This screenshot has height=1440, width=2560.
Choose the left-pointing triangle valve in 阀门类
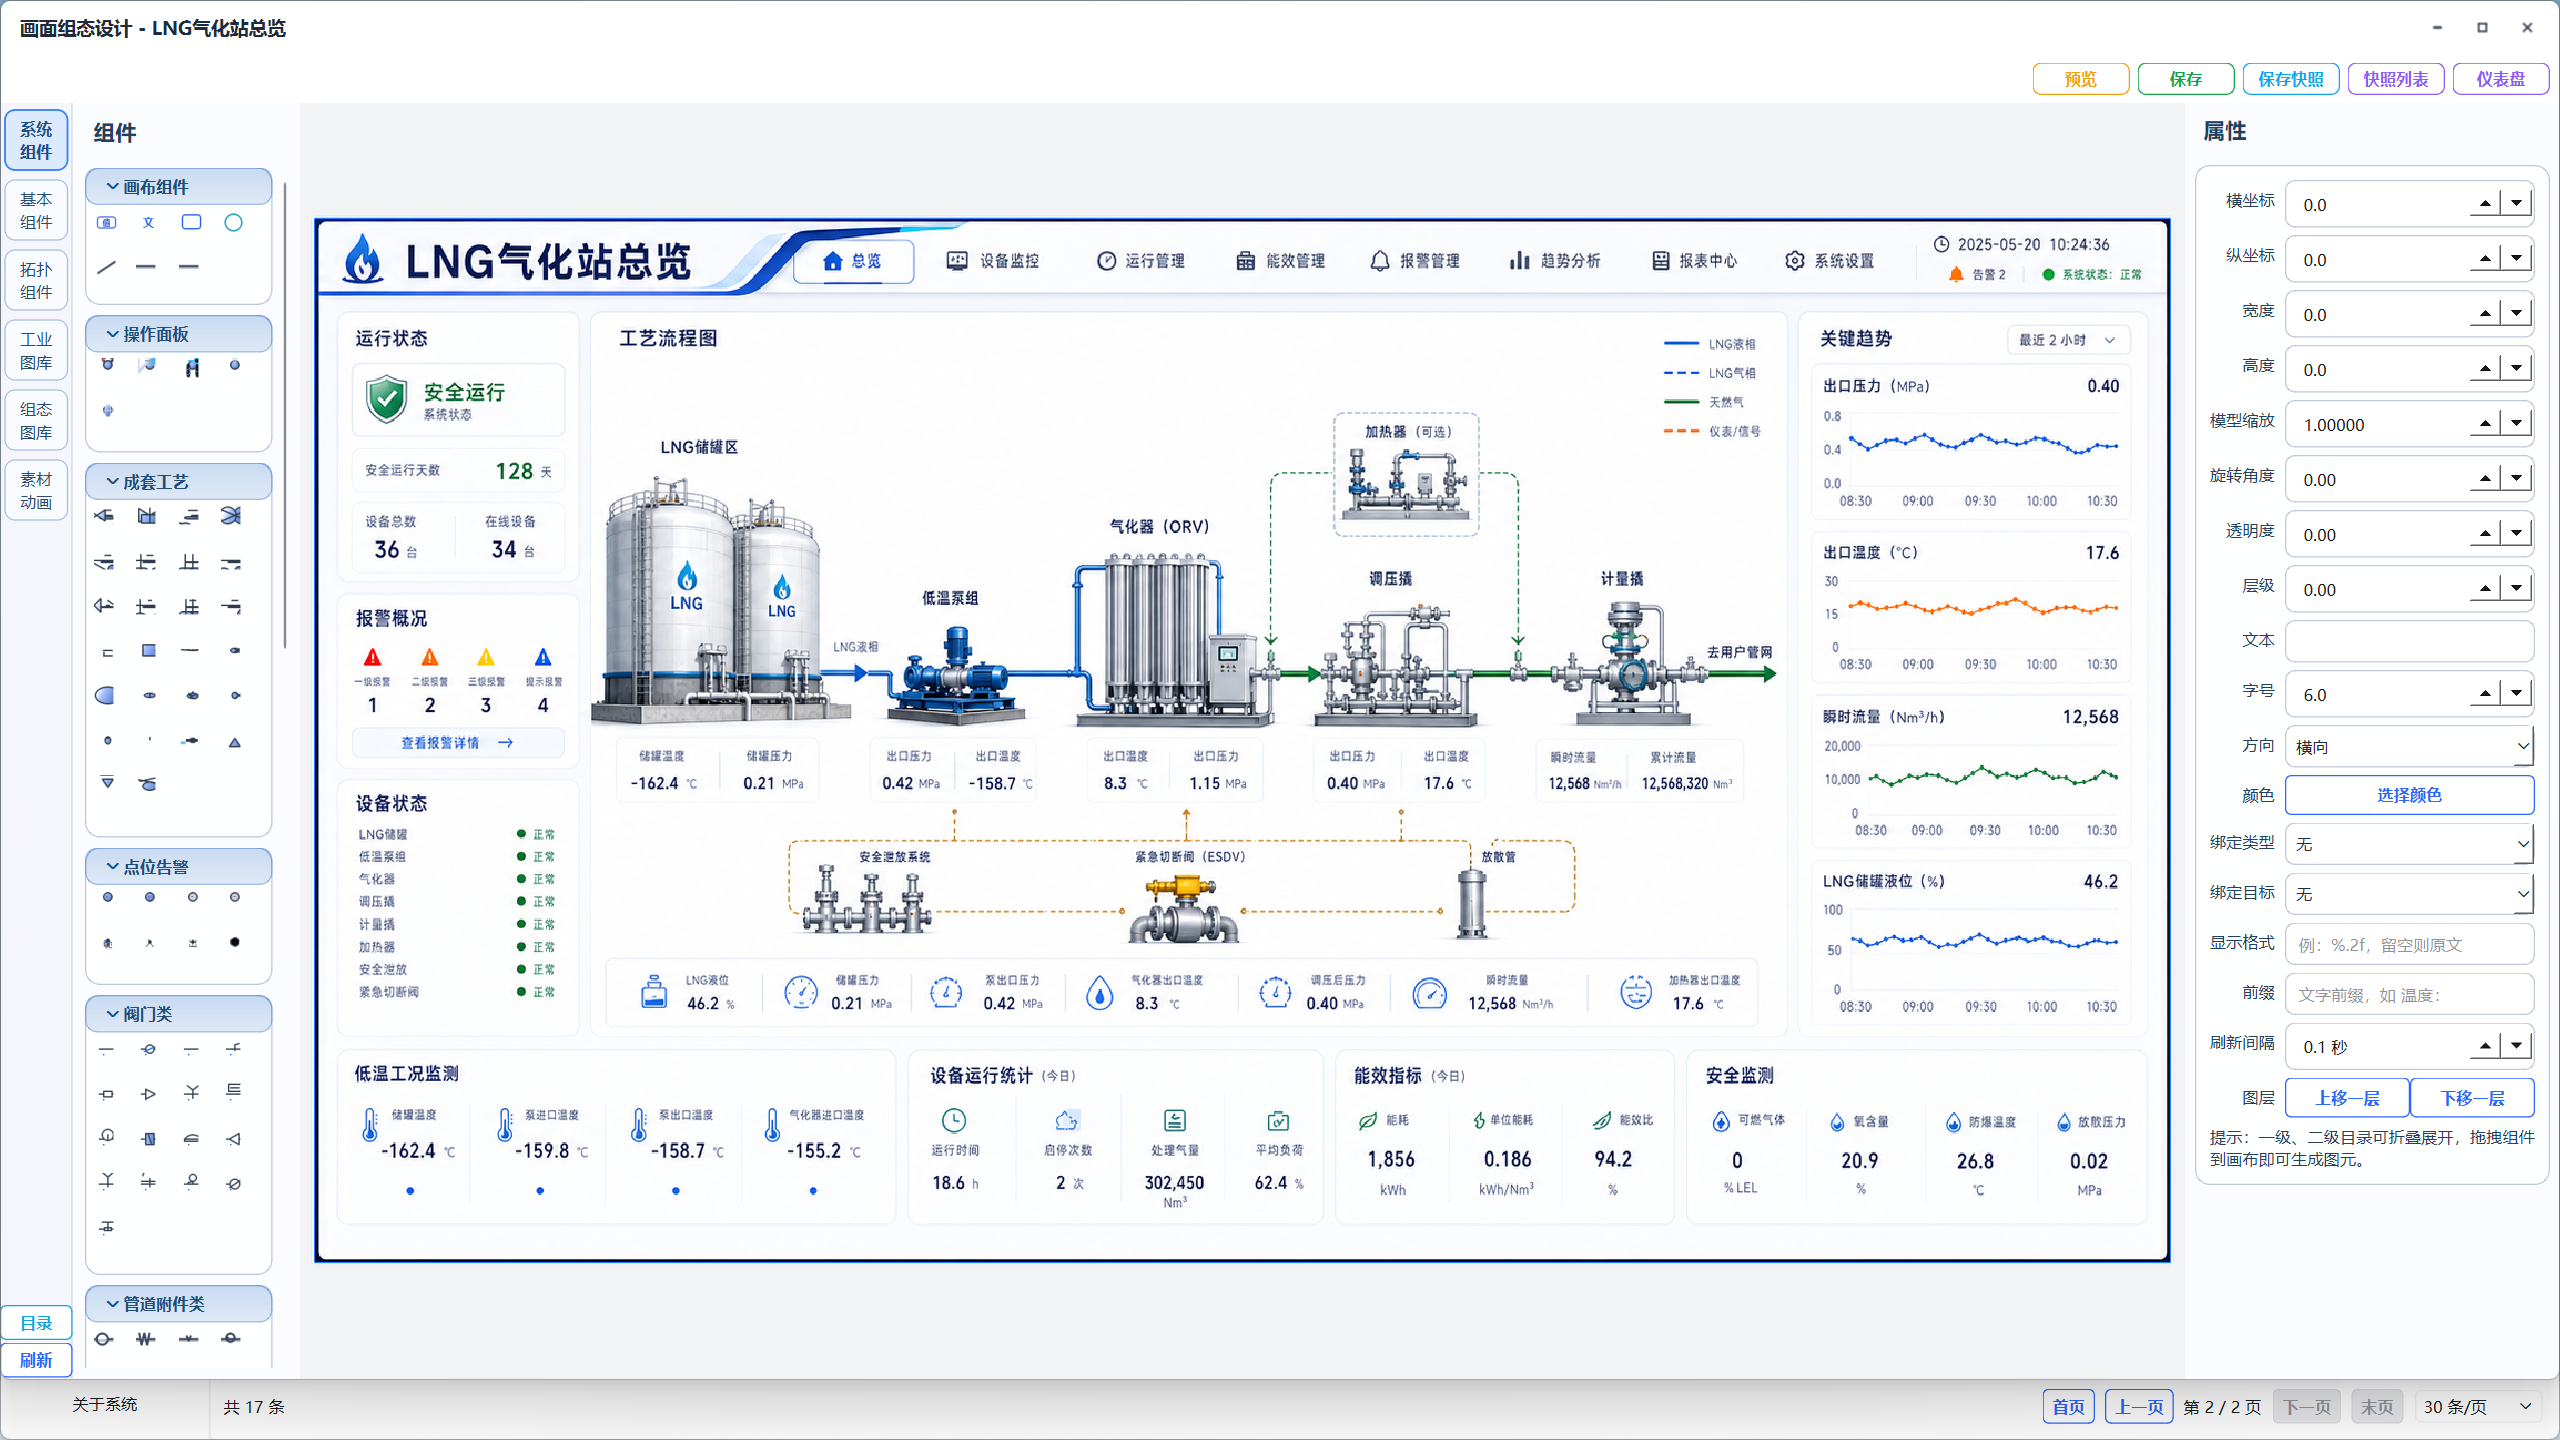[x=233, y=1138]
